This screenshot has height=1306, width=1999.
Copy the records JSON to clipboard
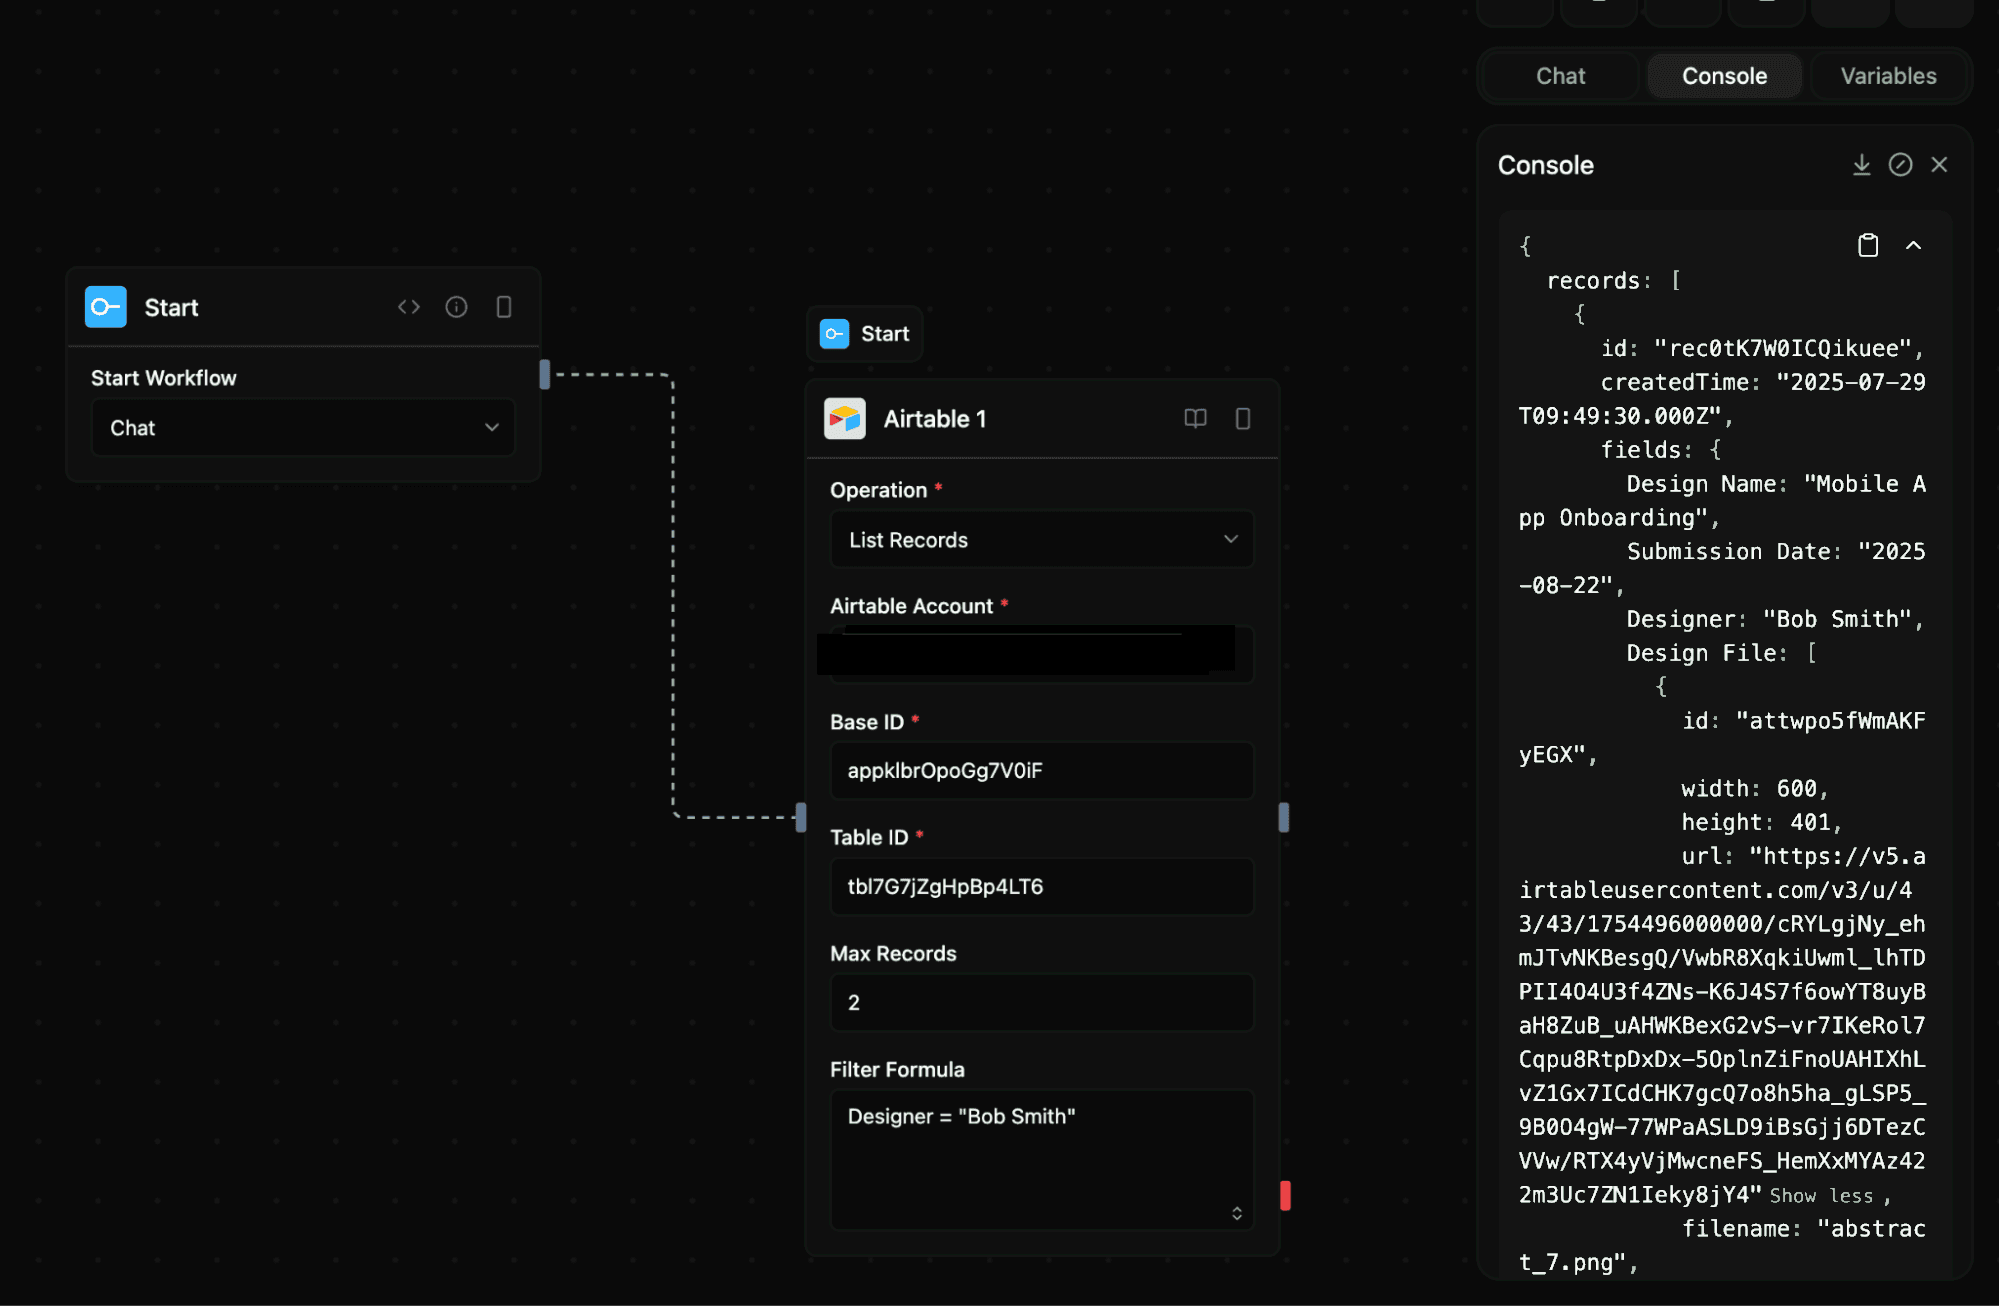tap(1868, 244)
